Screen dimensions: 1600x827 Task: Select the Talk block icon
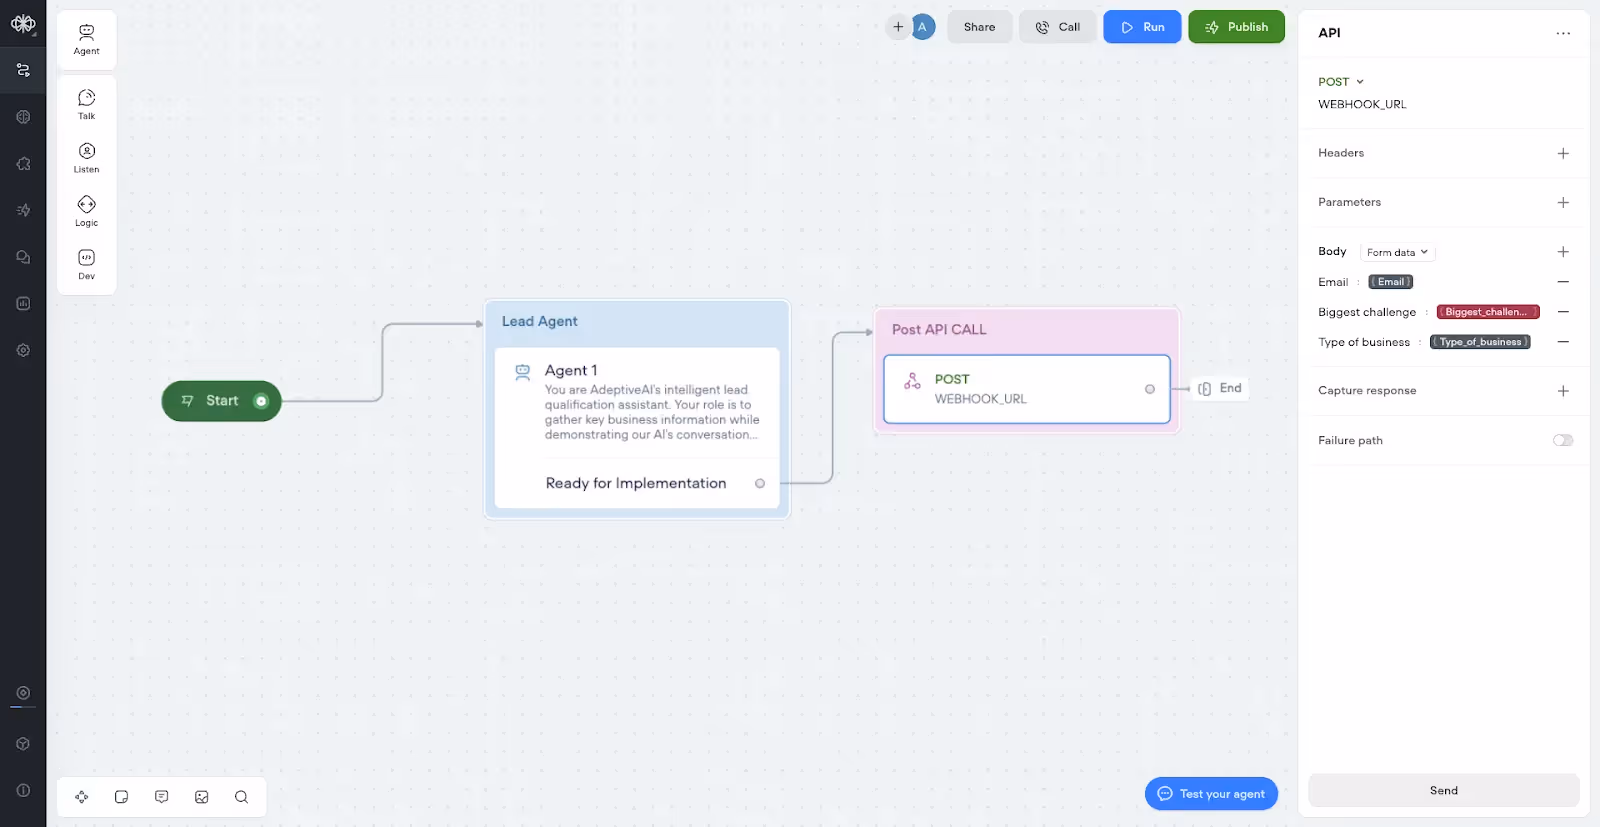point(87,103)
